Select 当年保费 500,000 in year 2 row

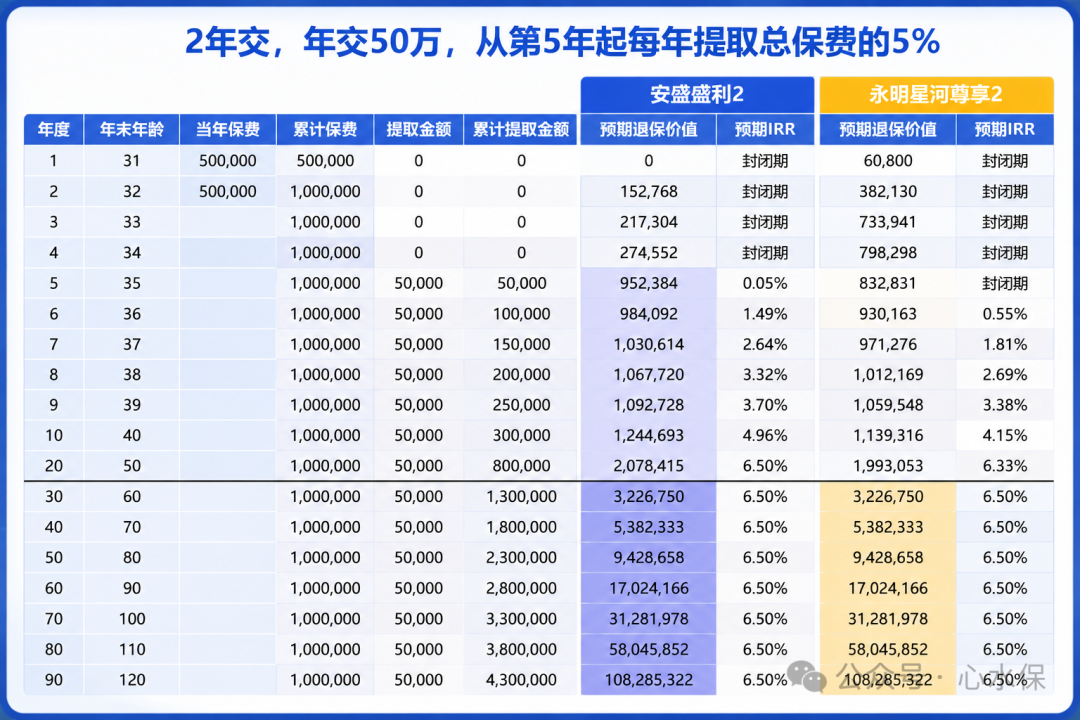227,192
